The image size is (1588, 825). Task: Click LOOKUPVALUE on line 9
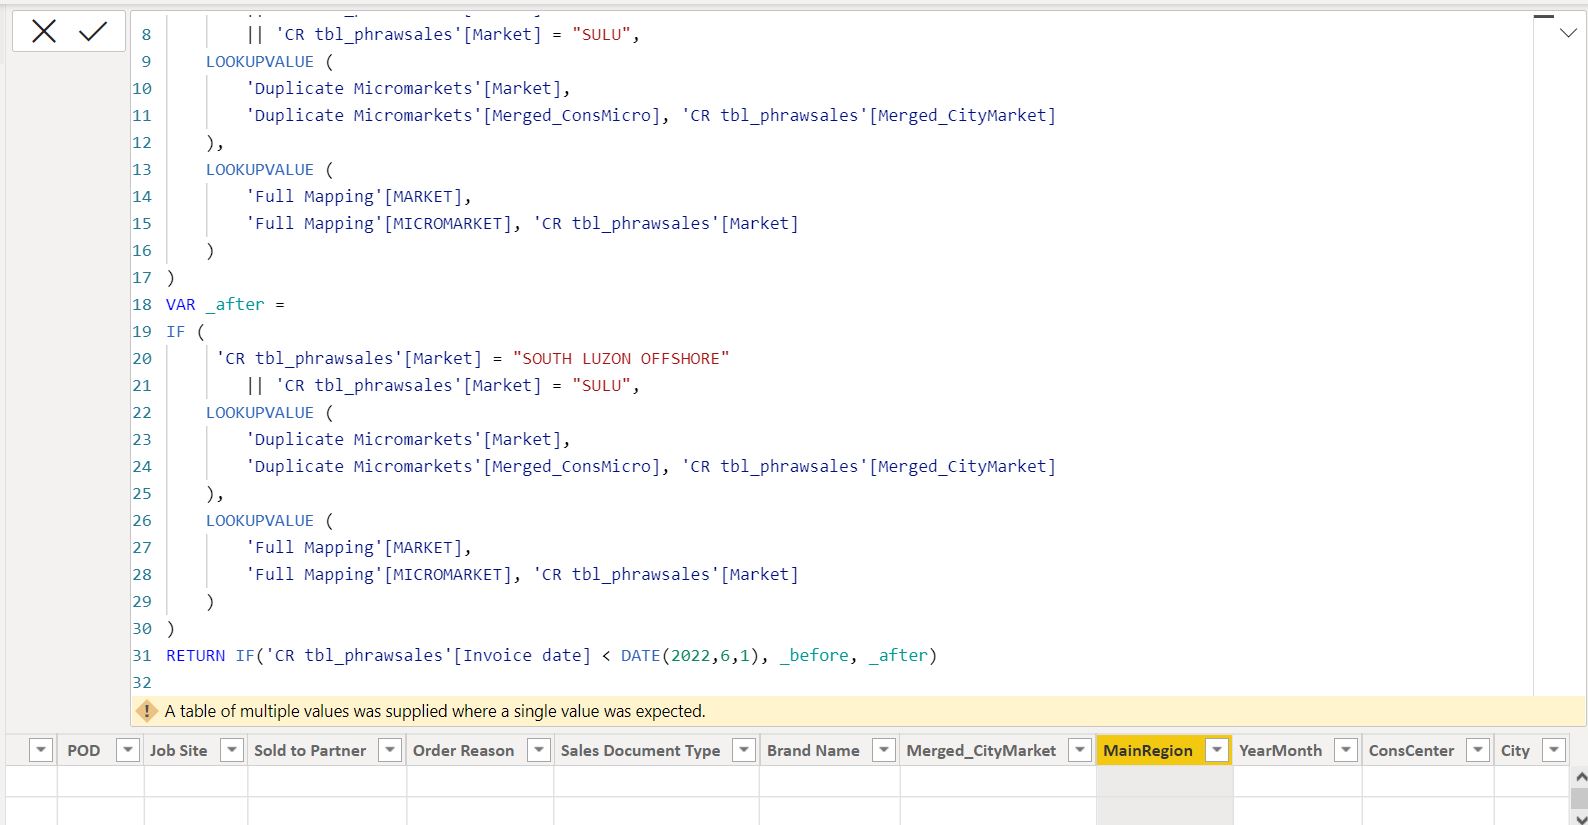pos(260,61)
